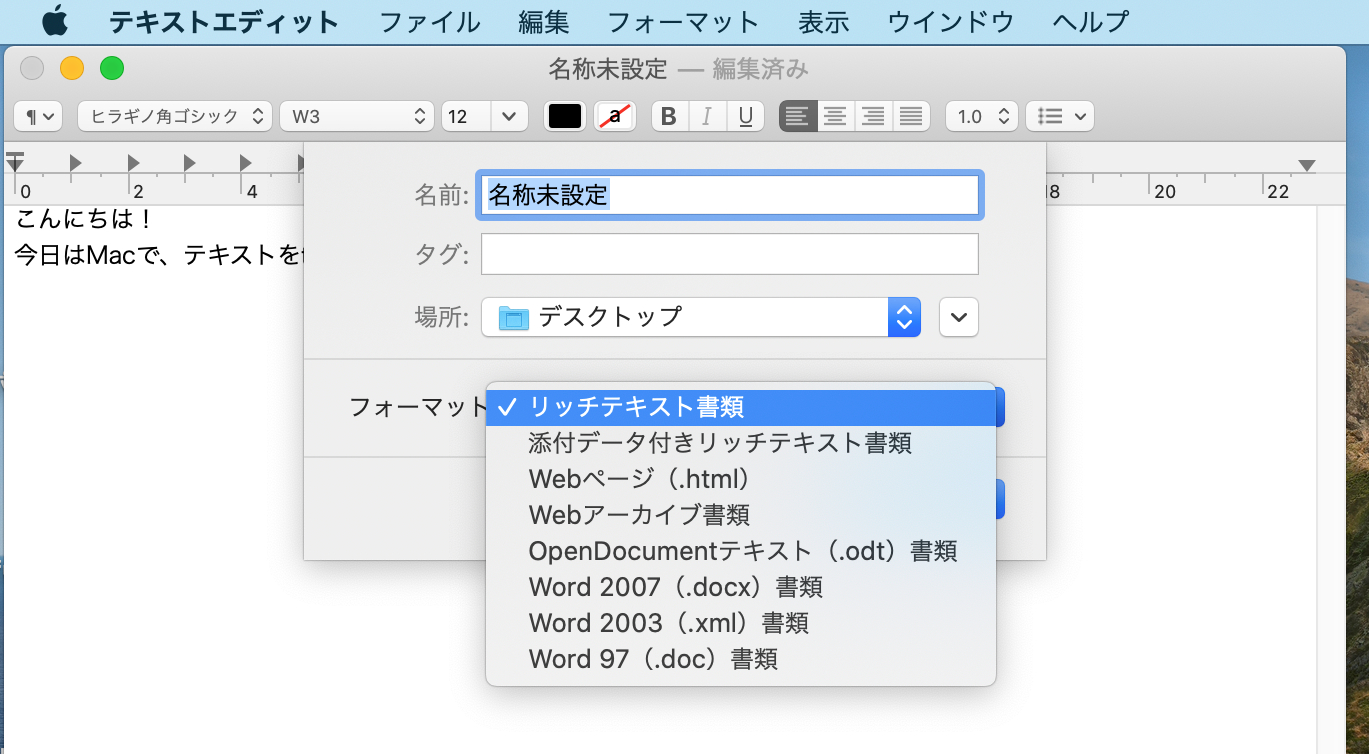Click the document title 名称未設定
Image resolution: width=1369 pixels, height=754 pixels.
click(x=608, y=68)
